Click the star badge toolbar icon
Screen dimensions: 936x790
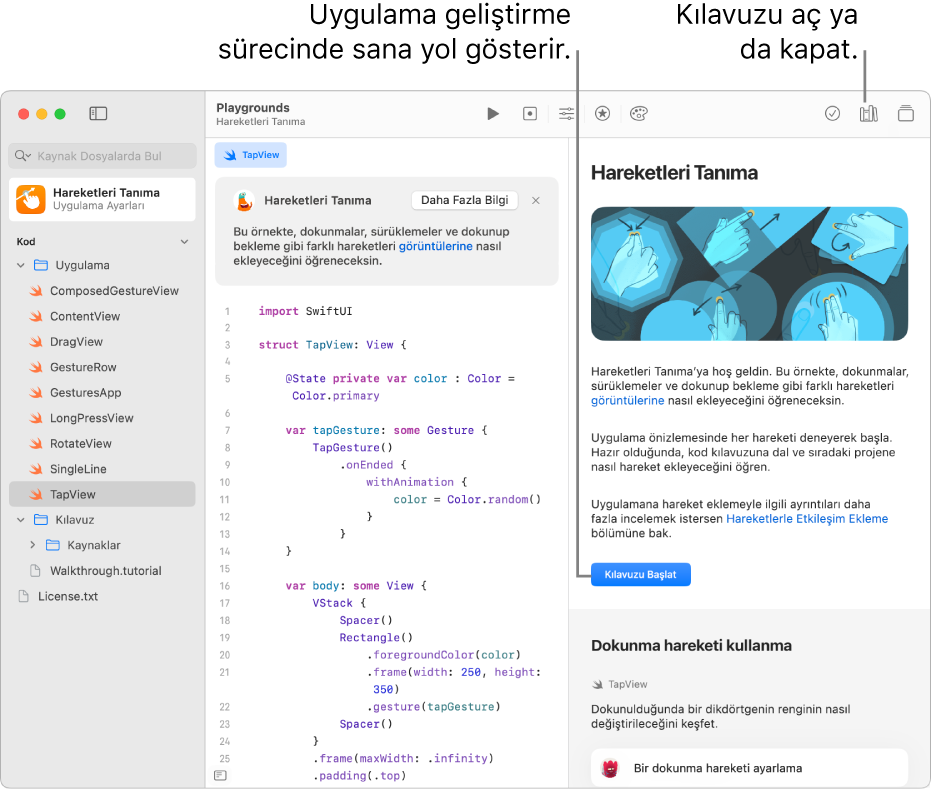[x=602, y=113]
